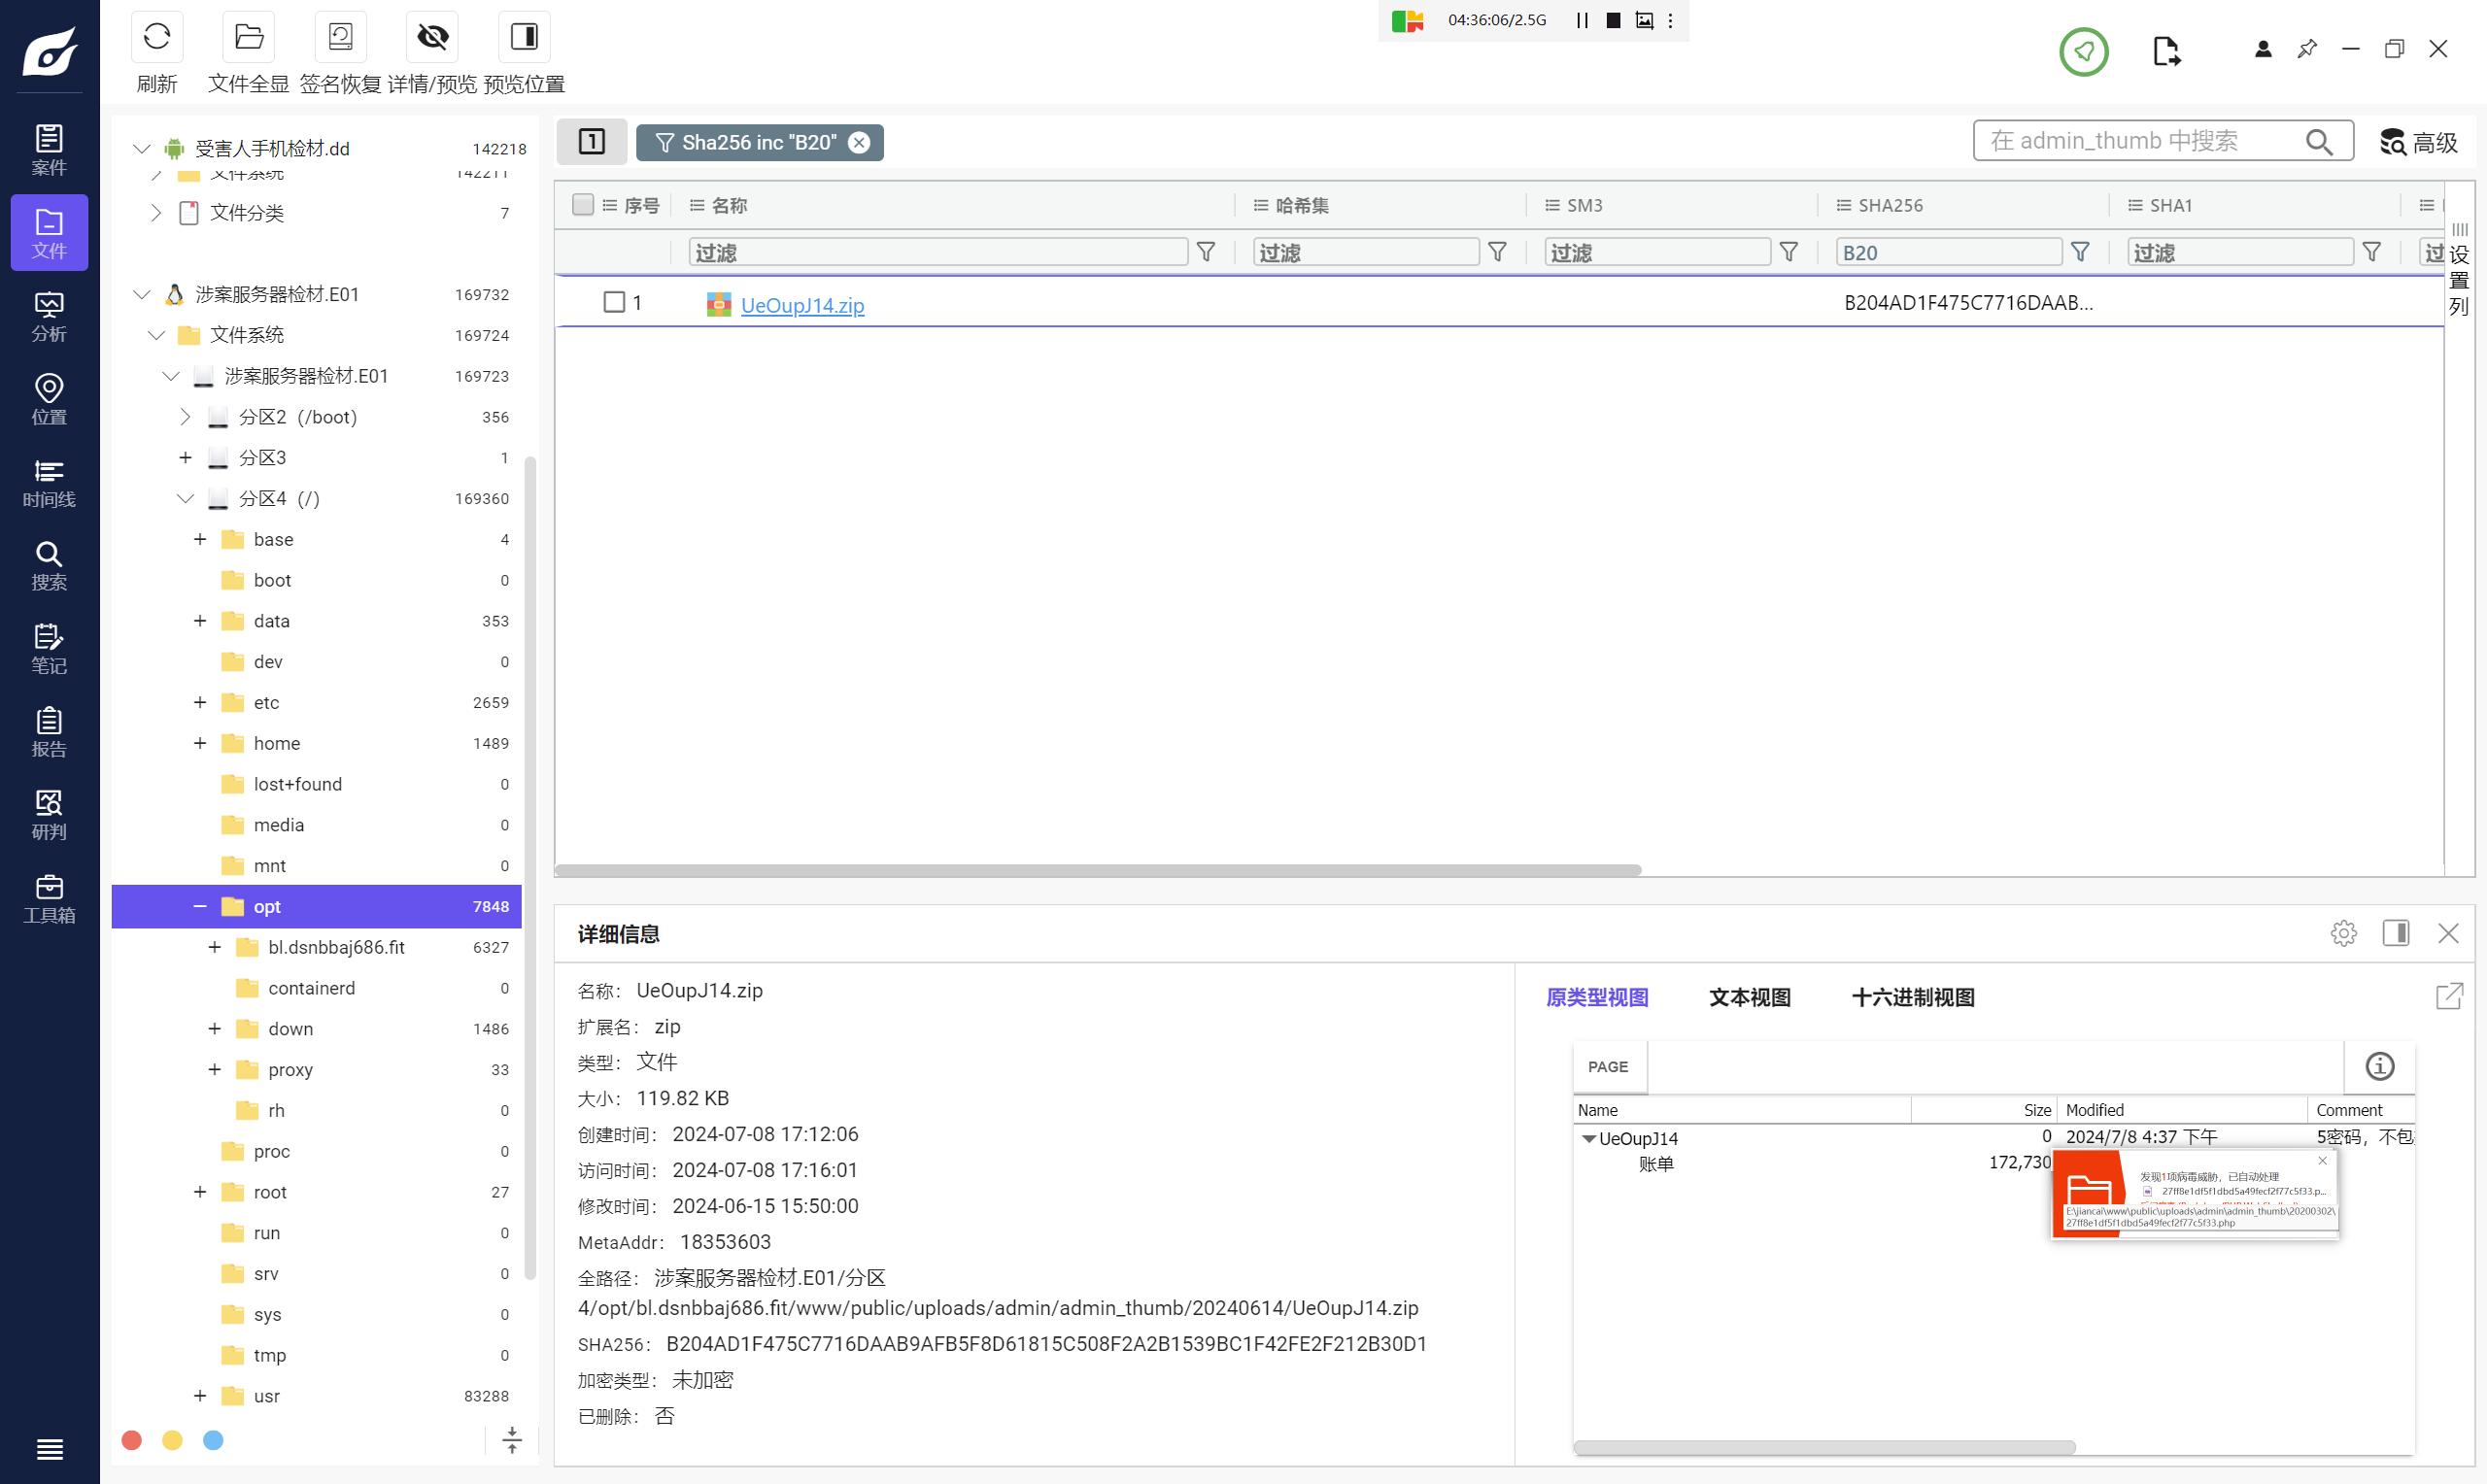The height and width of the screenshot is (1484, 2487).
Task: Switch to 文本视图 tab
Action: 1750,997
